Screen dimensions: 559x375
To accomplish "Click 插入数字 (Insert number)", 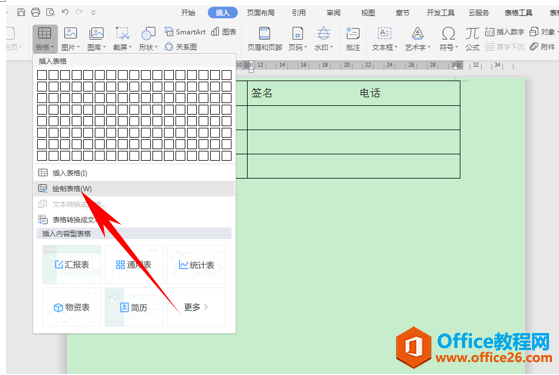I will click(x=504, y=32).
